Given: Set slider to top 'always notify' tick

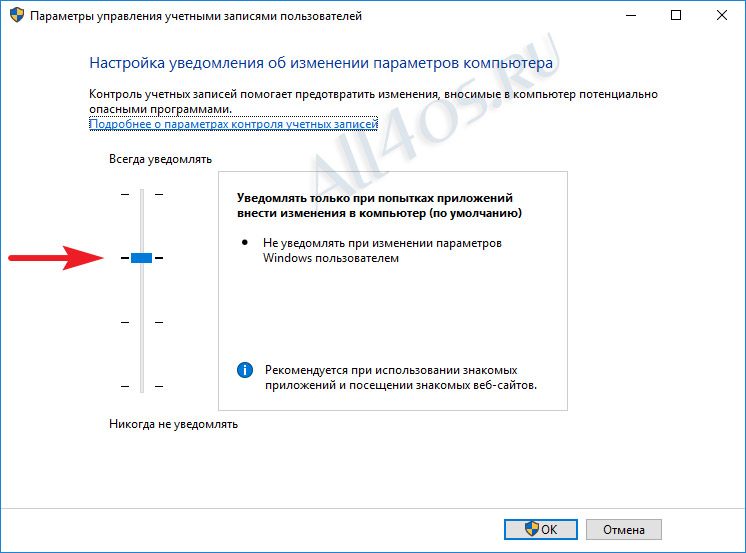Looking at the screenshot, I should pos(142,194).
